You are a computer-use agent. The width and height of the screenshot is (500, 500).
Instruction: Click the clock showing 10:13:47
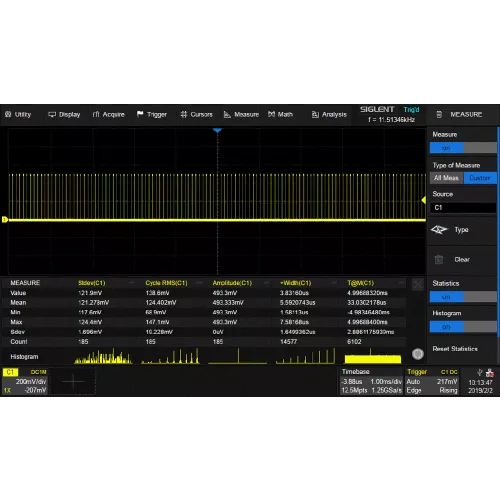coord(480,382)
